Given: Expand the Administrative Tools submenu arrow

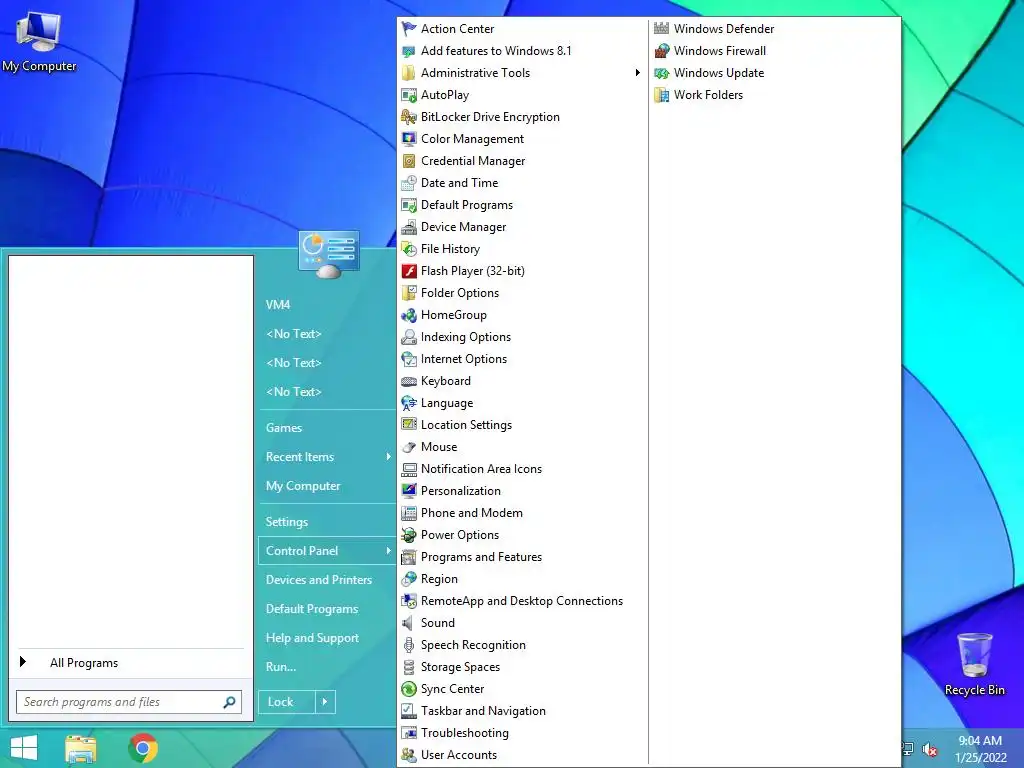Looking at the screenshot, I should (637, 72).
